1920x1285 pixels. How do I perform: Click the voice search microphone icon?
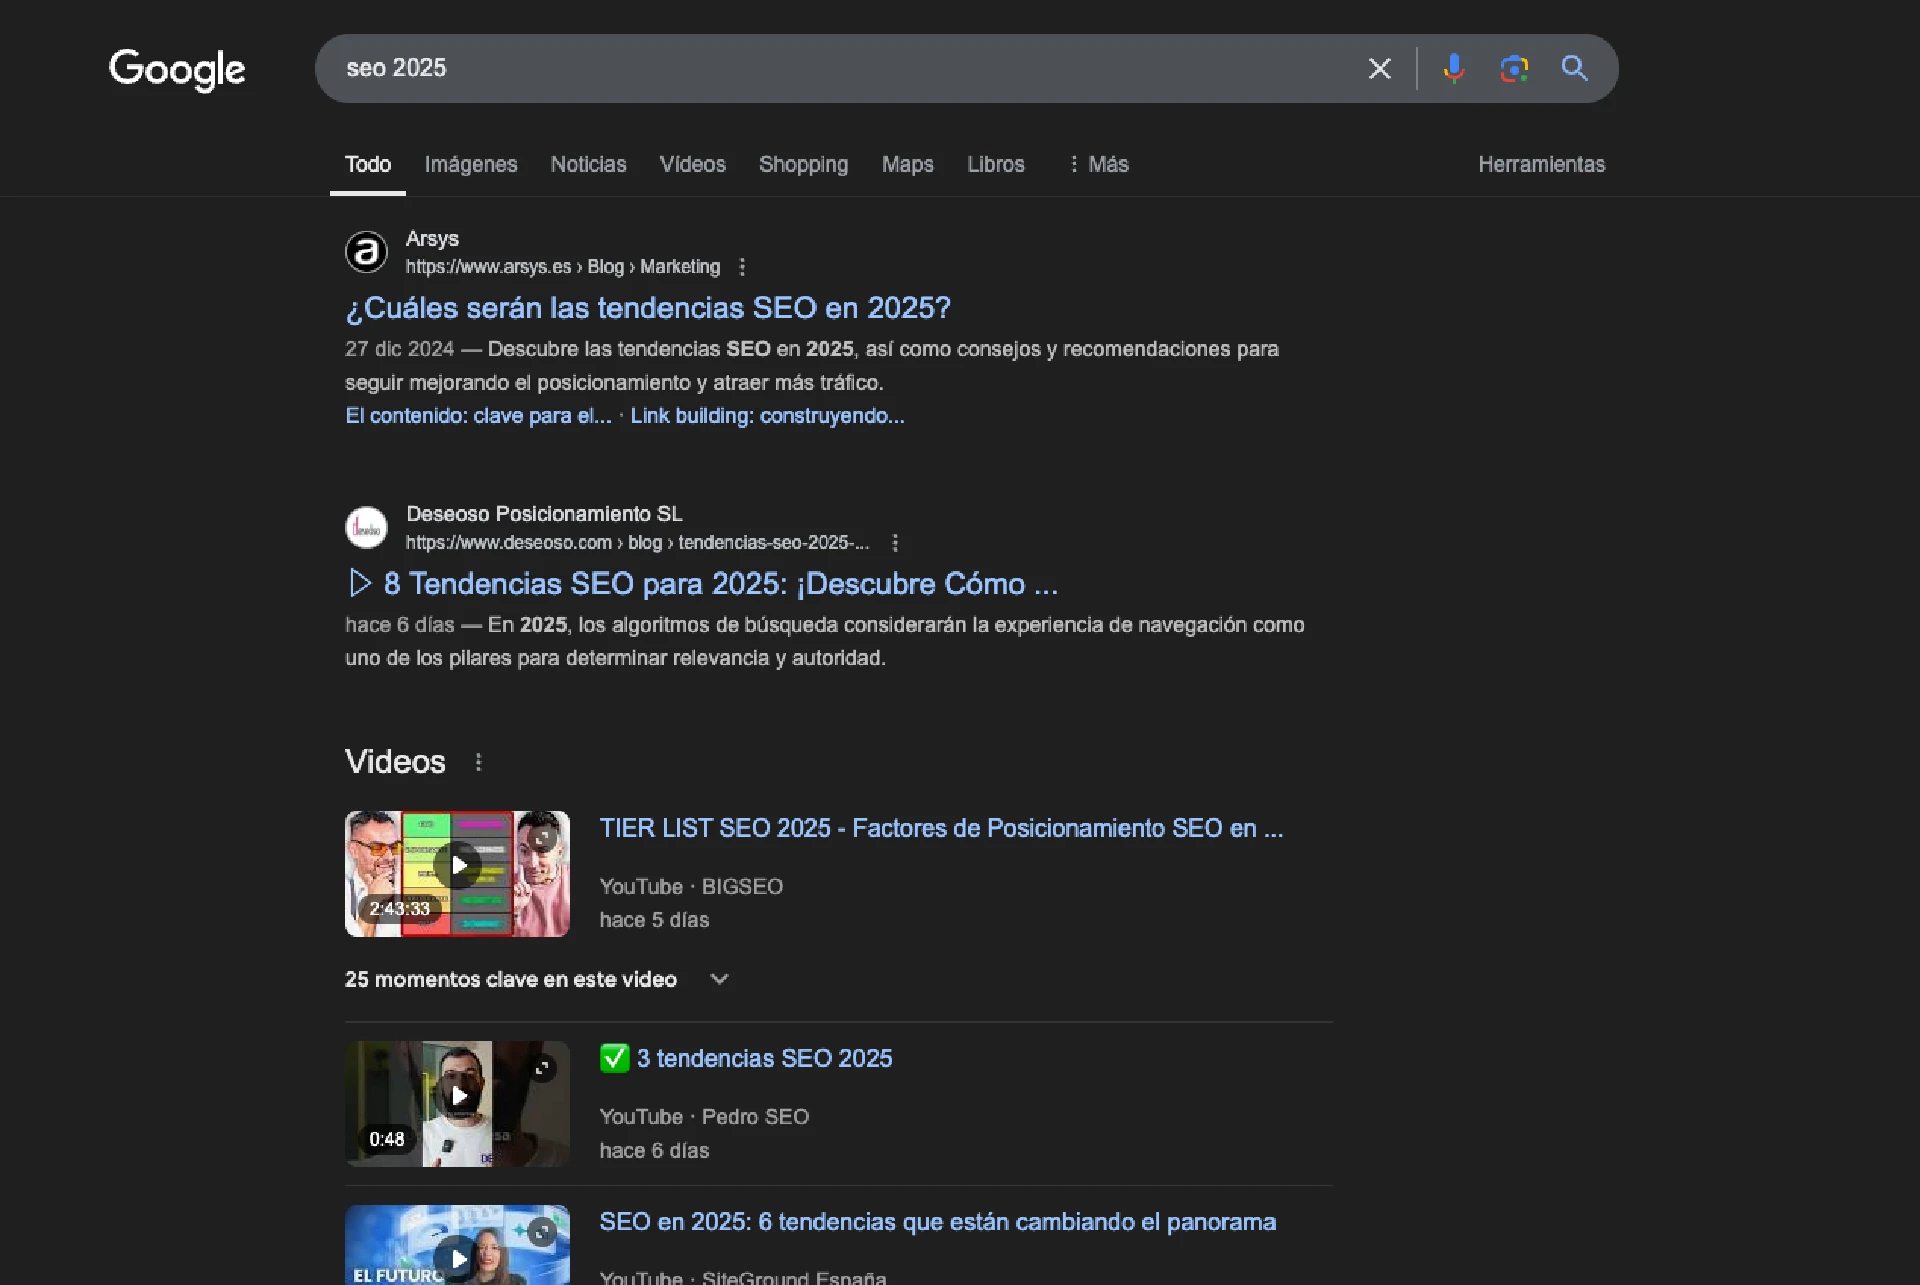tap(1454, 68)
